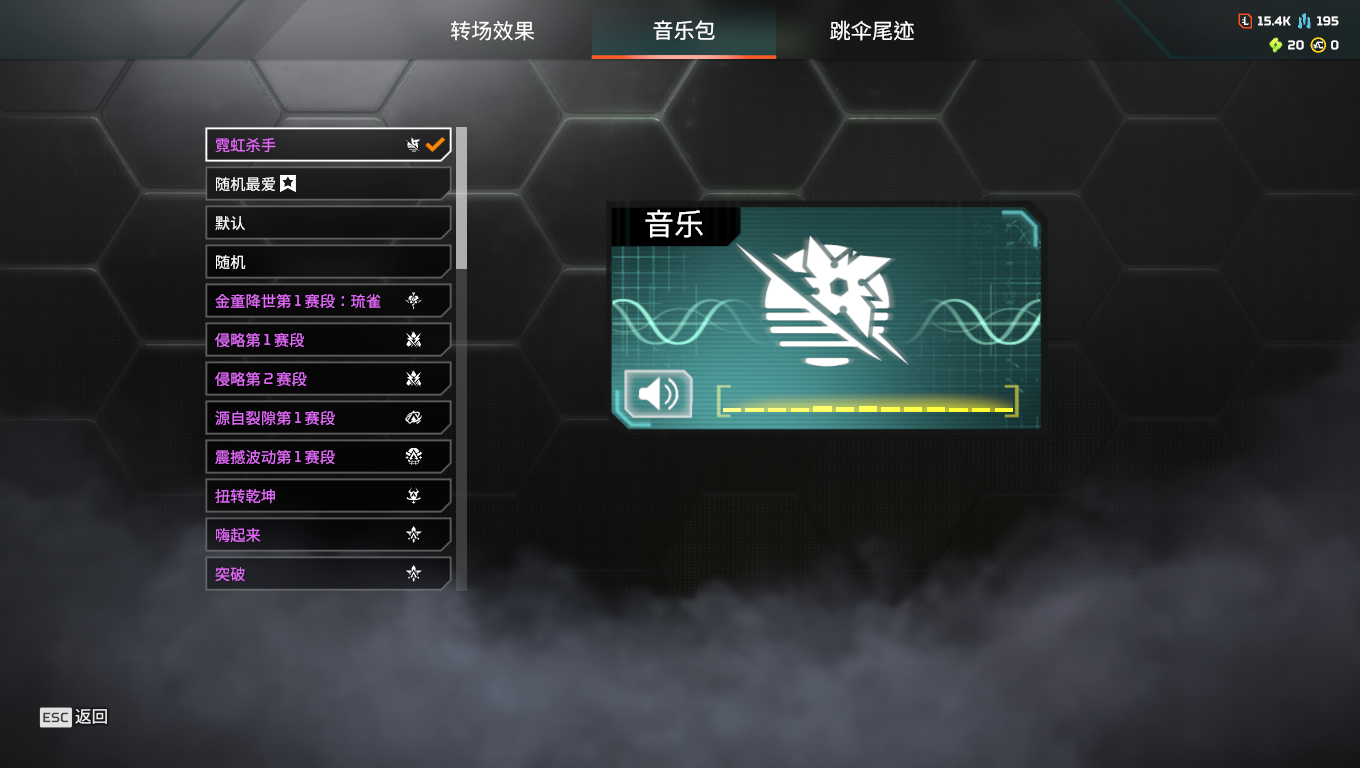Choose the 侵略第1赛段 music pack

(x=329, y=339)
